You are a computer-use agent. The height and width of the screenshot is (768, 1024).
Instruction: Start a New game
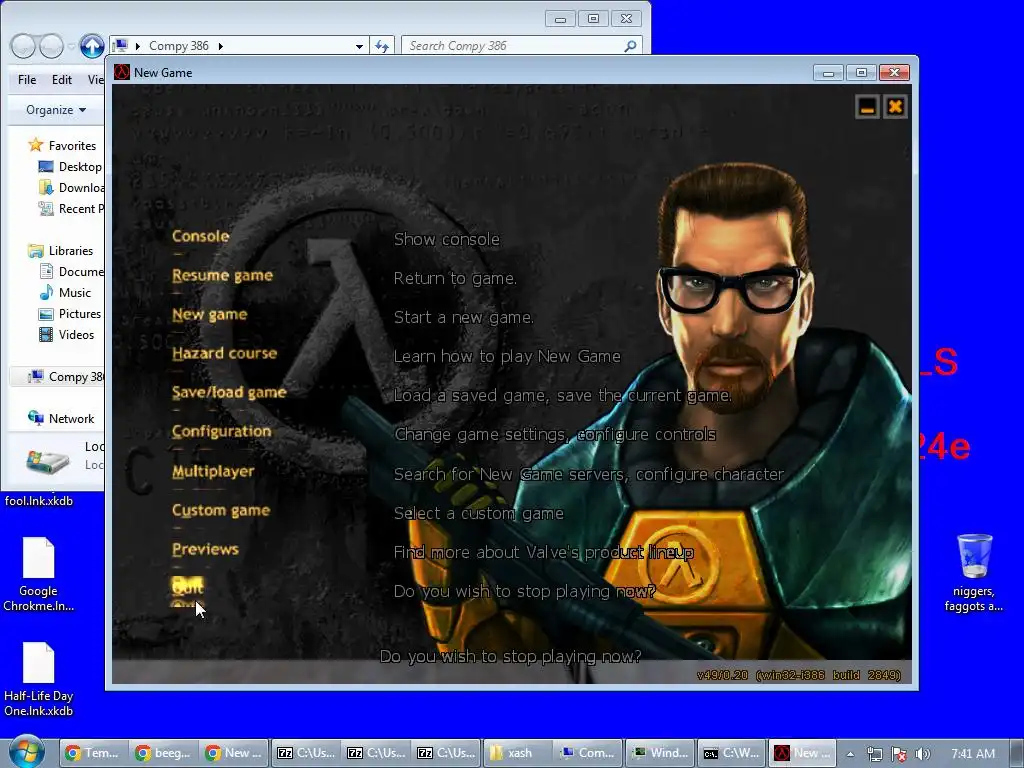pyautogui.click(x=210, y=315)
